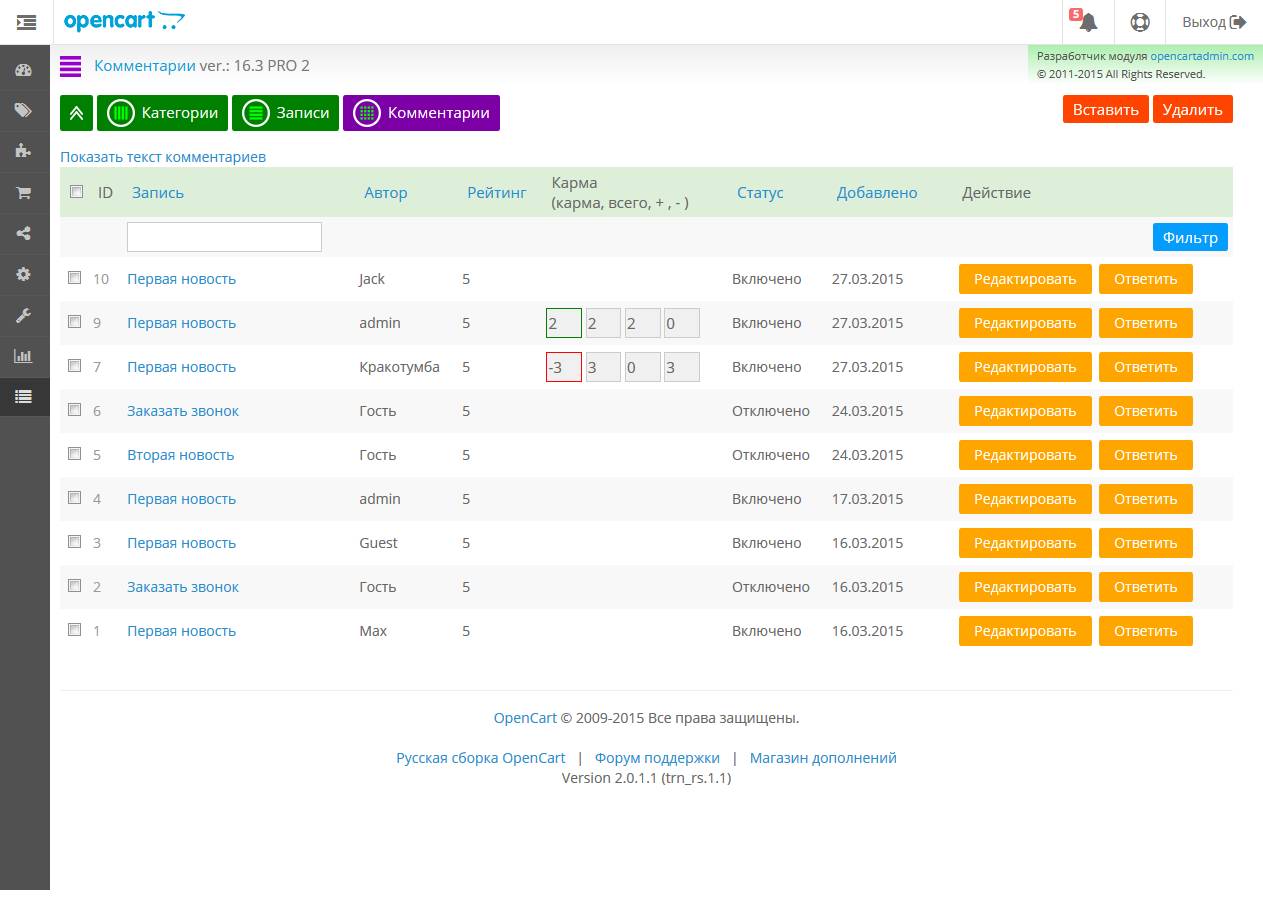Toggle the sidebar menu expander at top left
The image size is (1263, 905).
tap(26, 22)
